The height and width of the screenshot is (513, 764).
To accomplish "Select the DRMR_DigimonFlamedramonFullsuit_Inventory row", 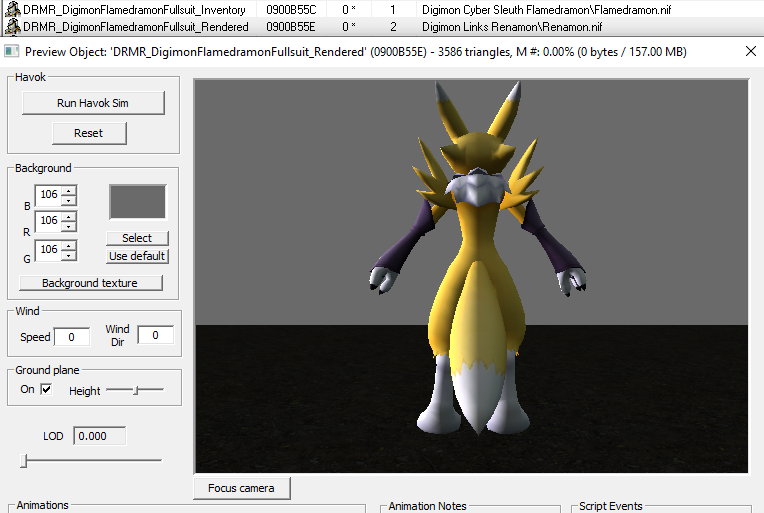I will tap(382, 9).
